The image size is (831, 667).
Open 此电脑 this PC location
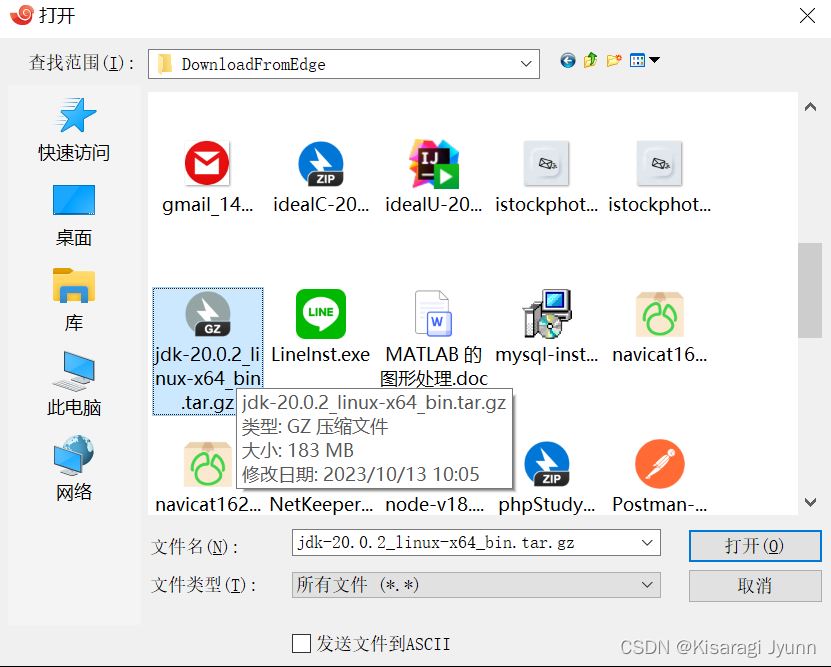click(74, 384)
